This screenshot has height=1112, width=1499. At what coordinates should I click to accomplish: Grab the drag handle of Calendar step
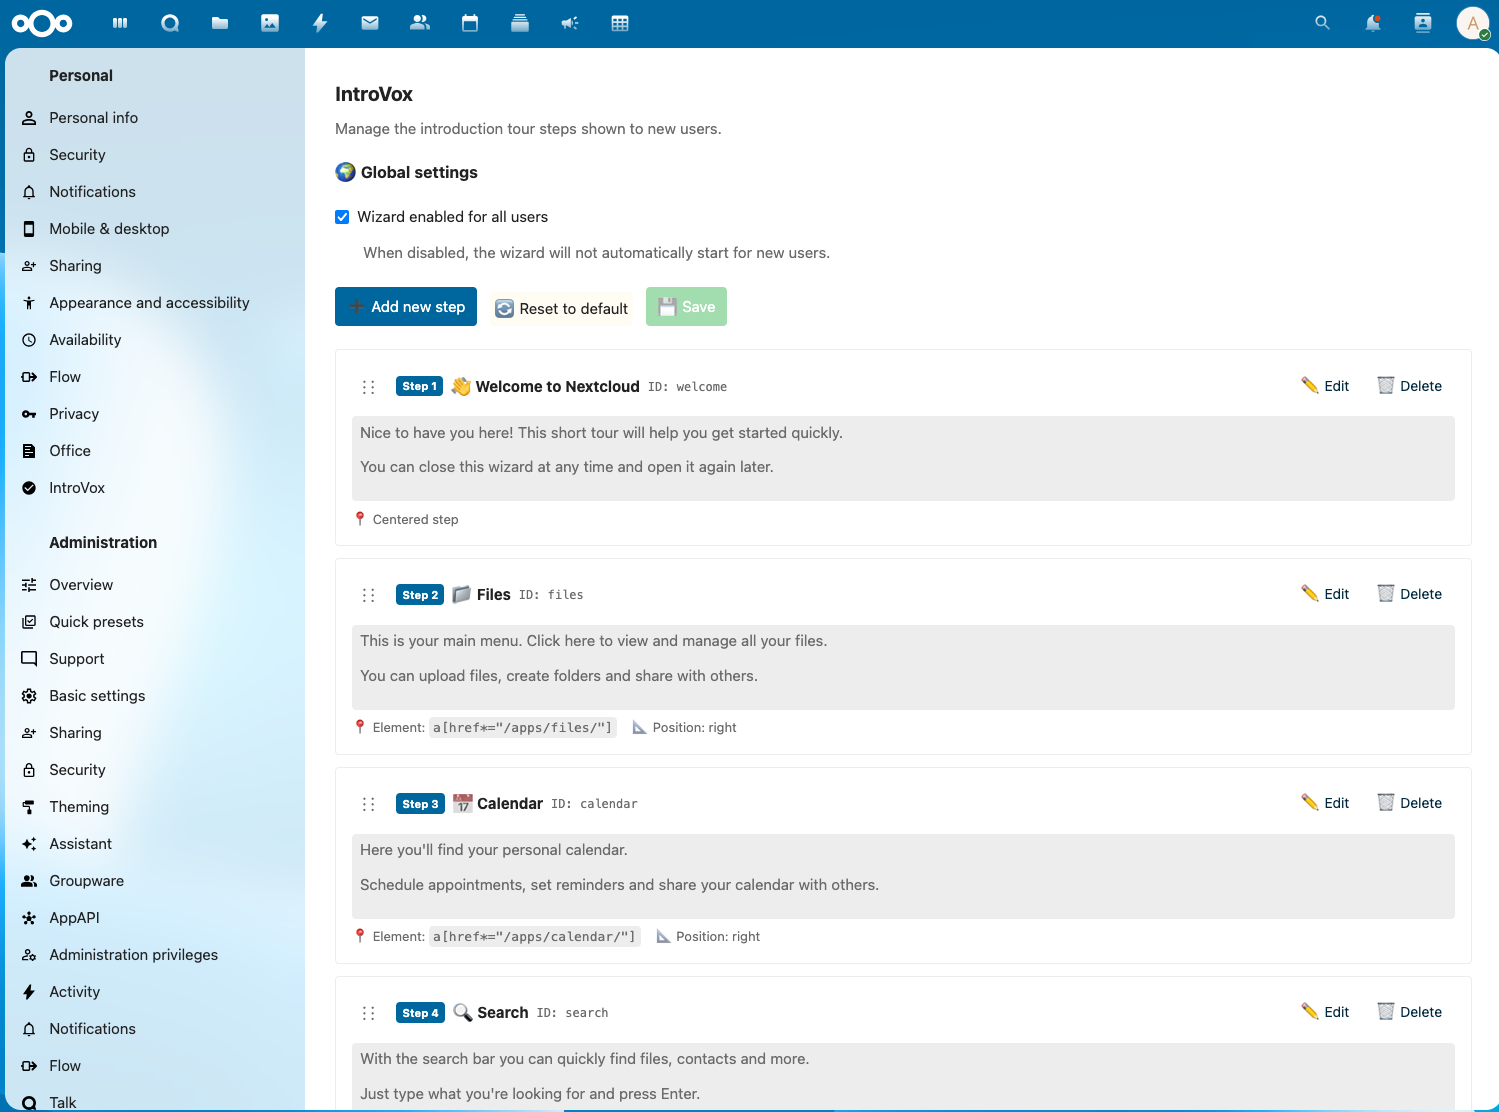[x=368, y=804]
